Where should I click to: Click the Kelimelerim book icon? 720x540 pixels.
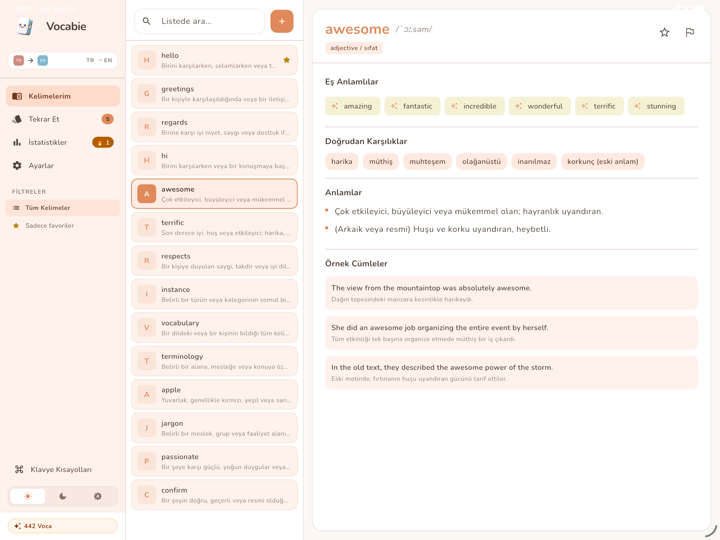pos(17,96)
